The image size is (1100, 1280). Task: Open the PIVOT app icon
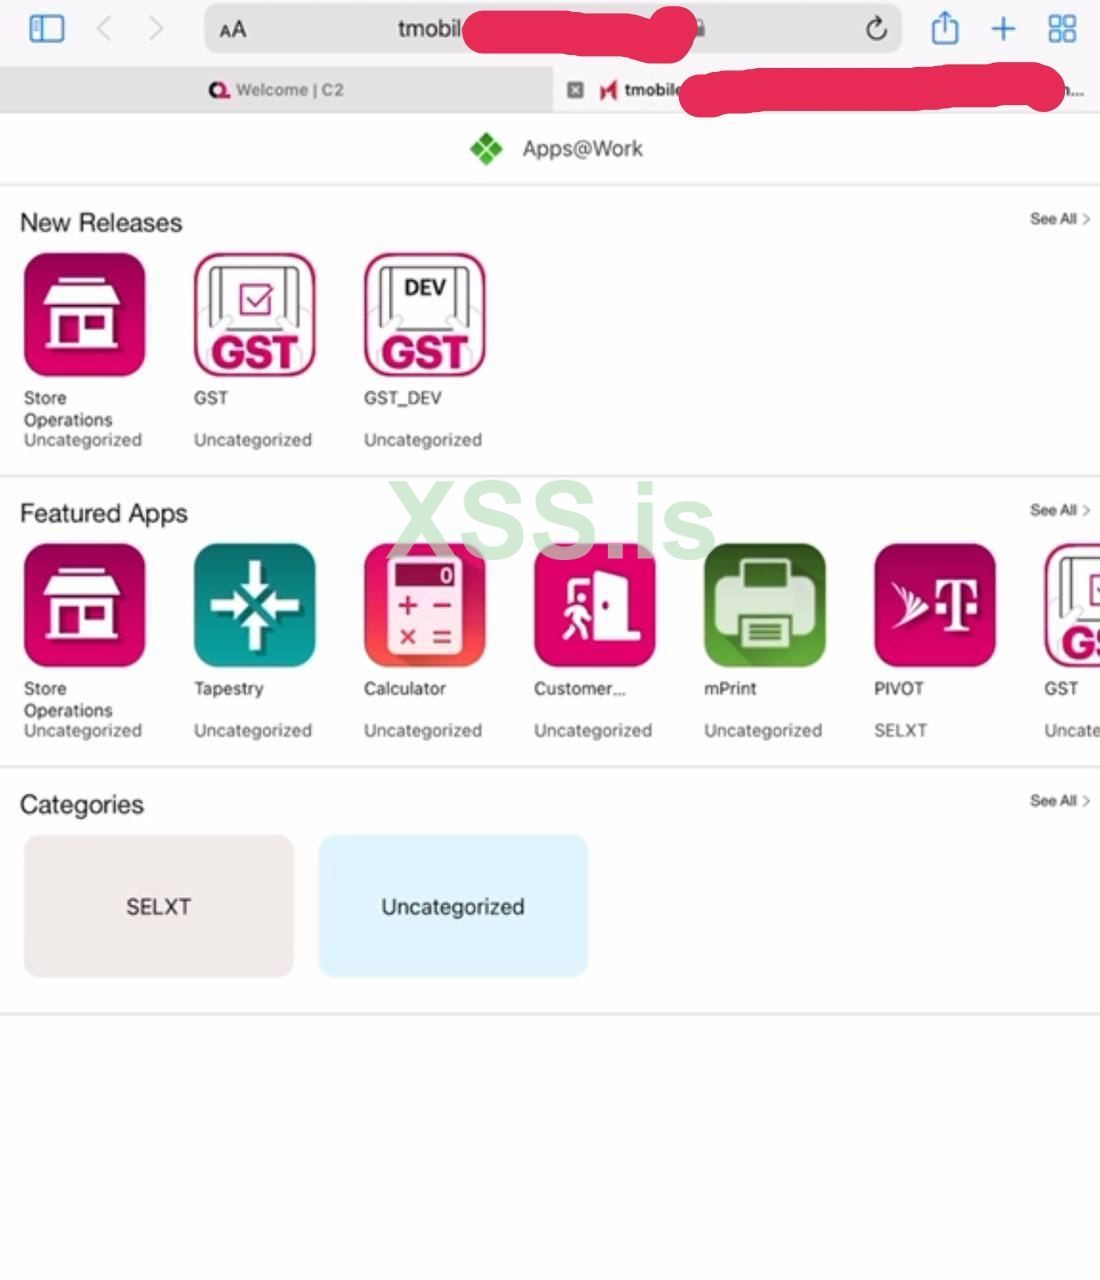(934, 605)
